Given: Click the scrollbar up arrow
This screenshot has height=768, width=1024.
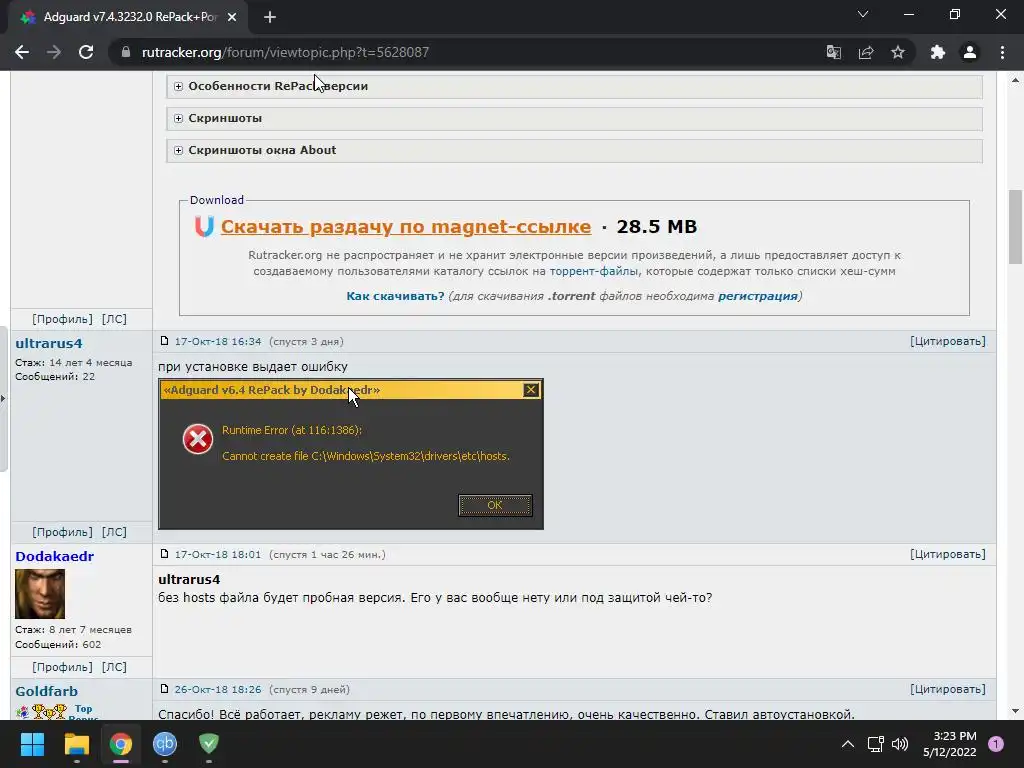Looking at the screenshot, I should coord(1015,80).
